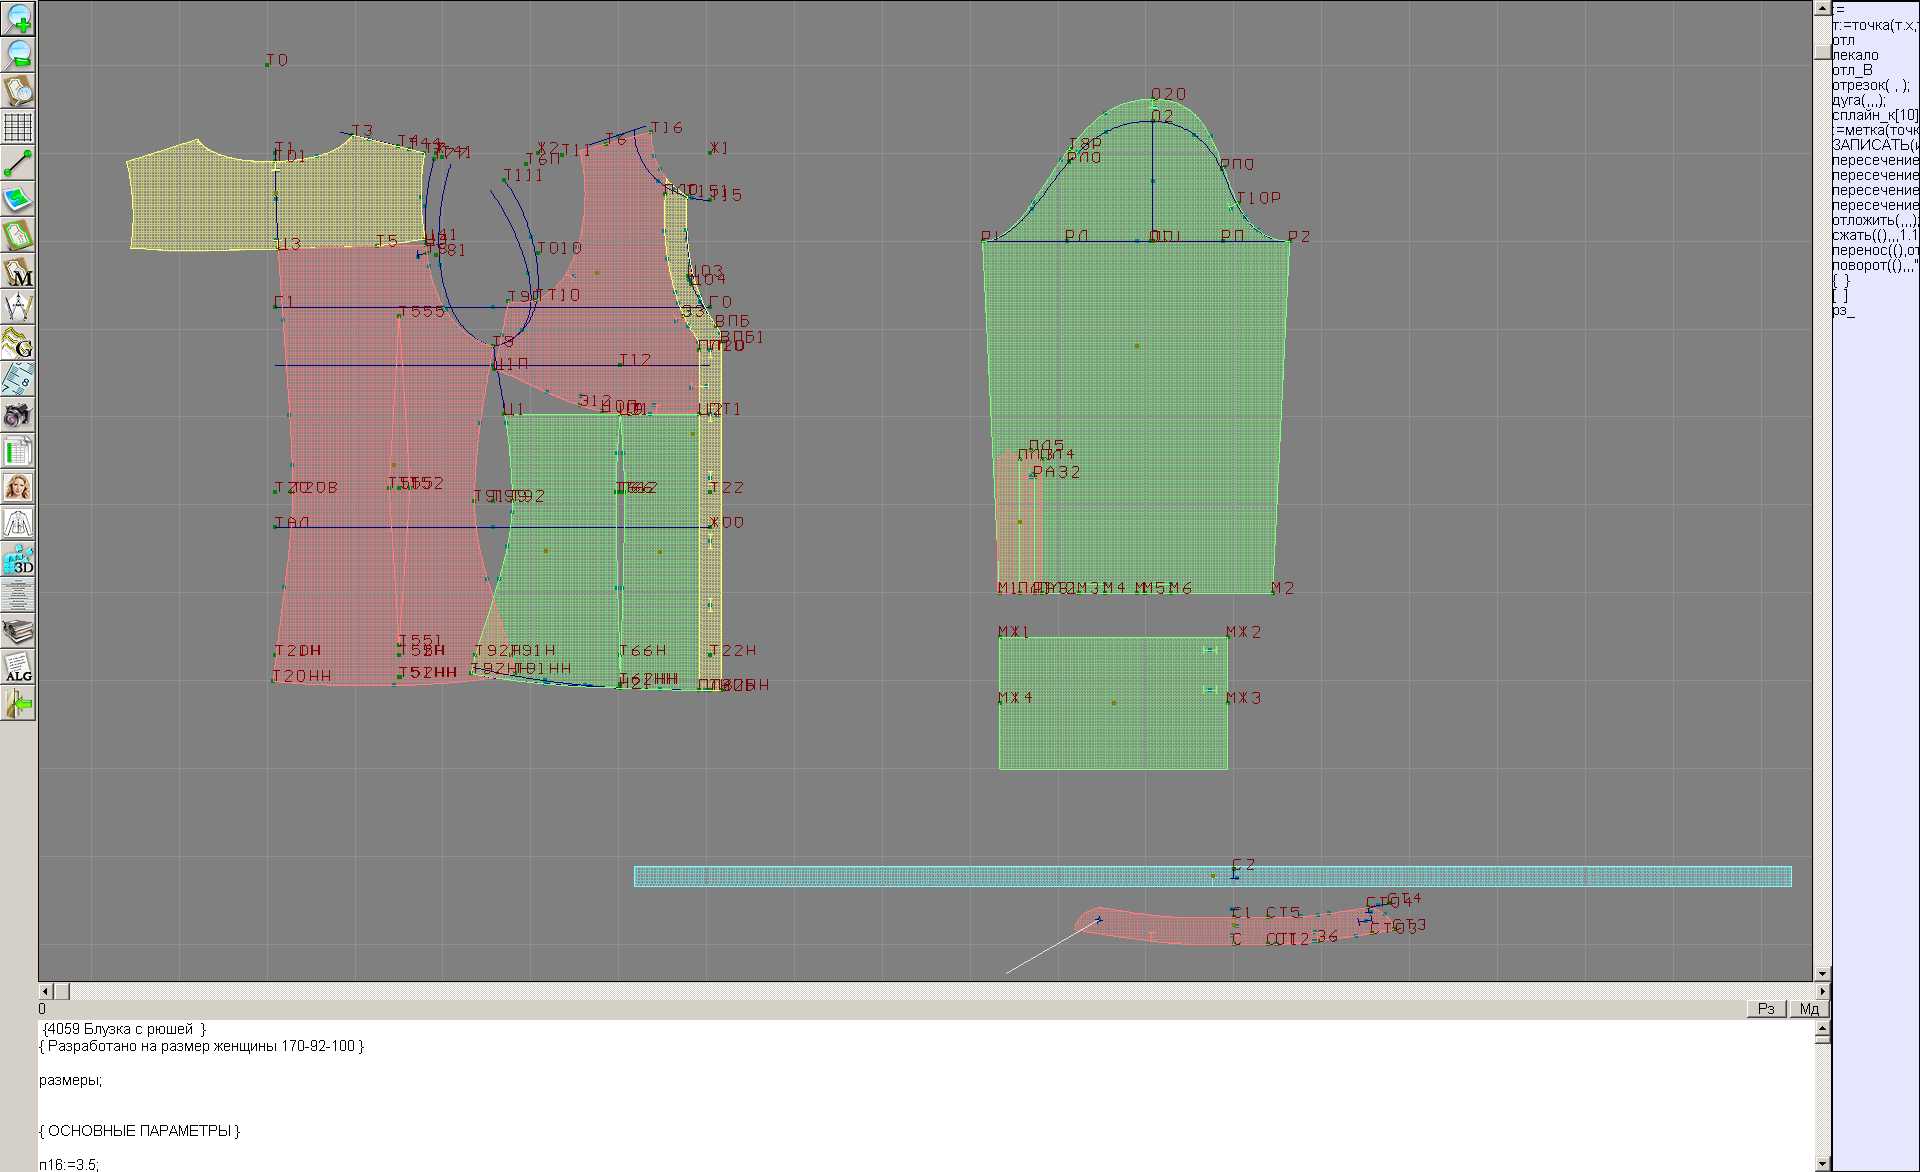Select the line segment tool icon
Image resolution: width=1920 pixels, height=1172 pixels.
pos(18,163)
